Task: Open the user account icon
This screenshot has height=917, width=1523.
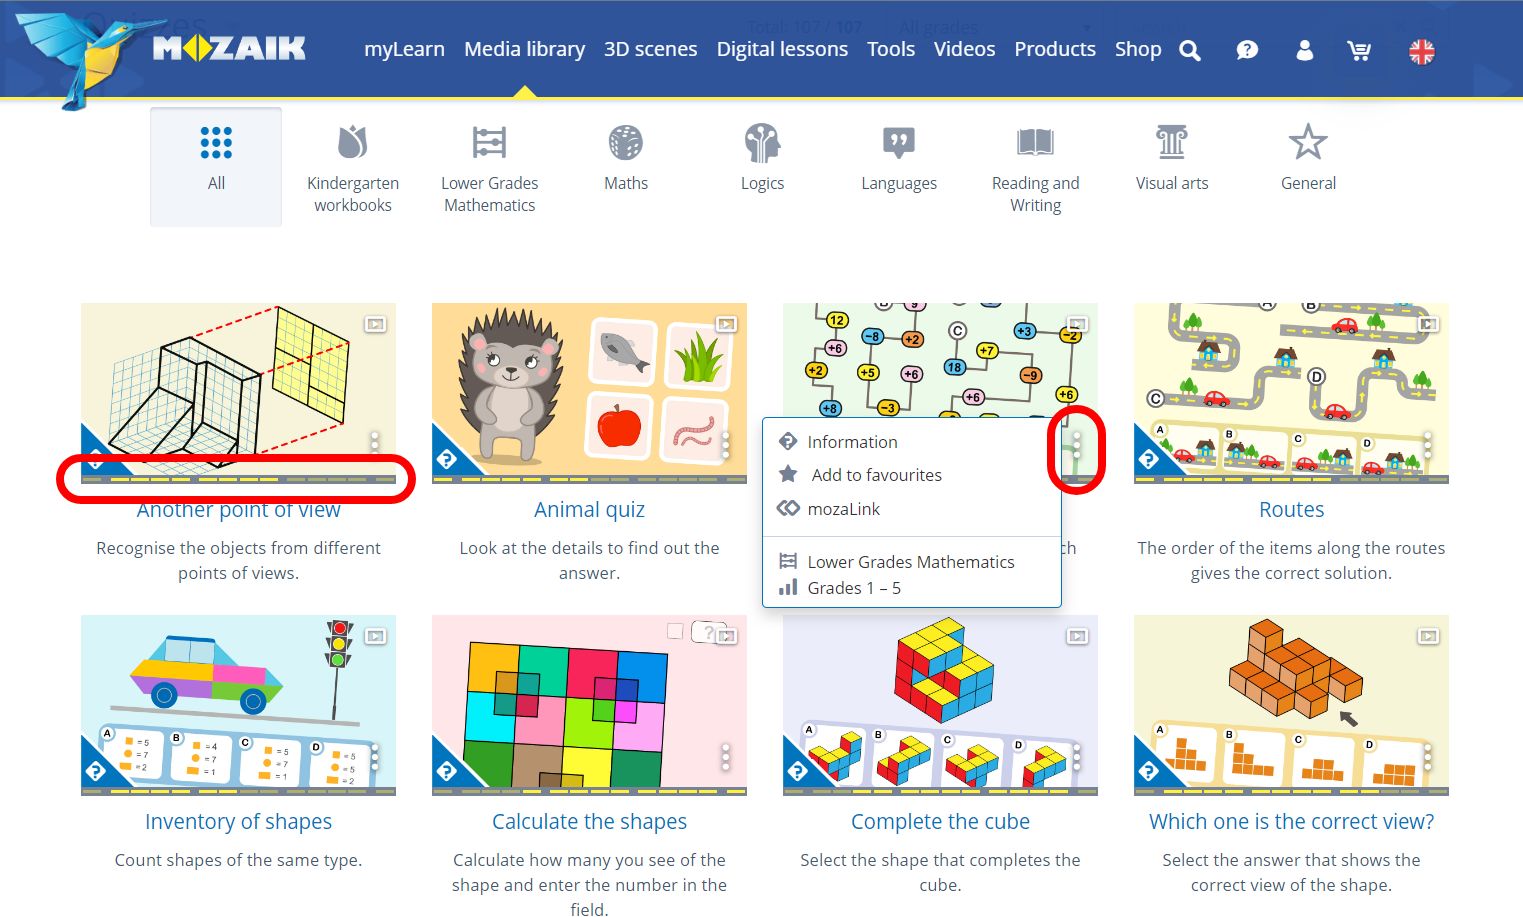Action: pos(1304,50)
